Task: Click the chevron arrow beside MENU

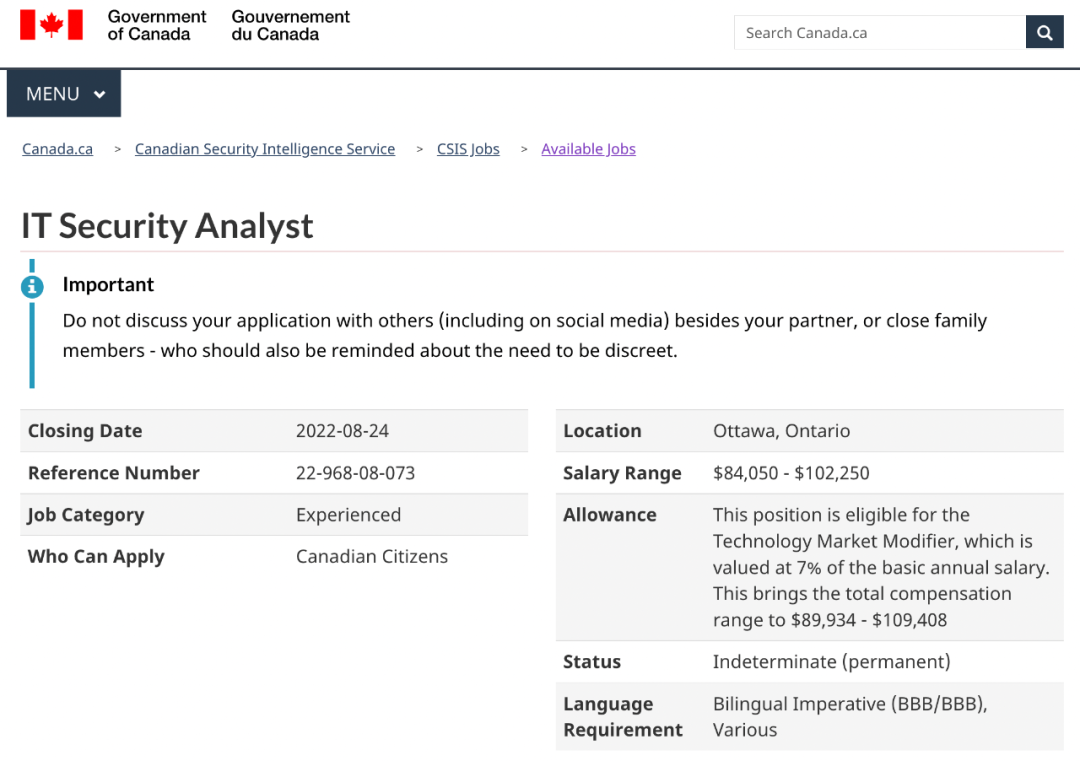Action: click(x=99, y=95)
